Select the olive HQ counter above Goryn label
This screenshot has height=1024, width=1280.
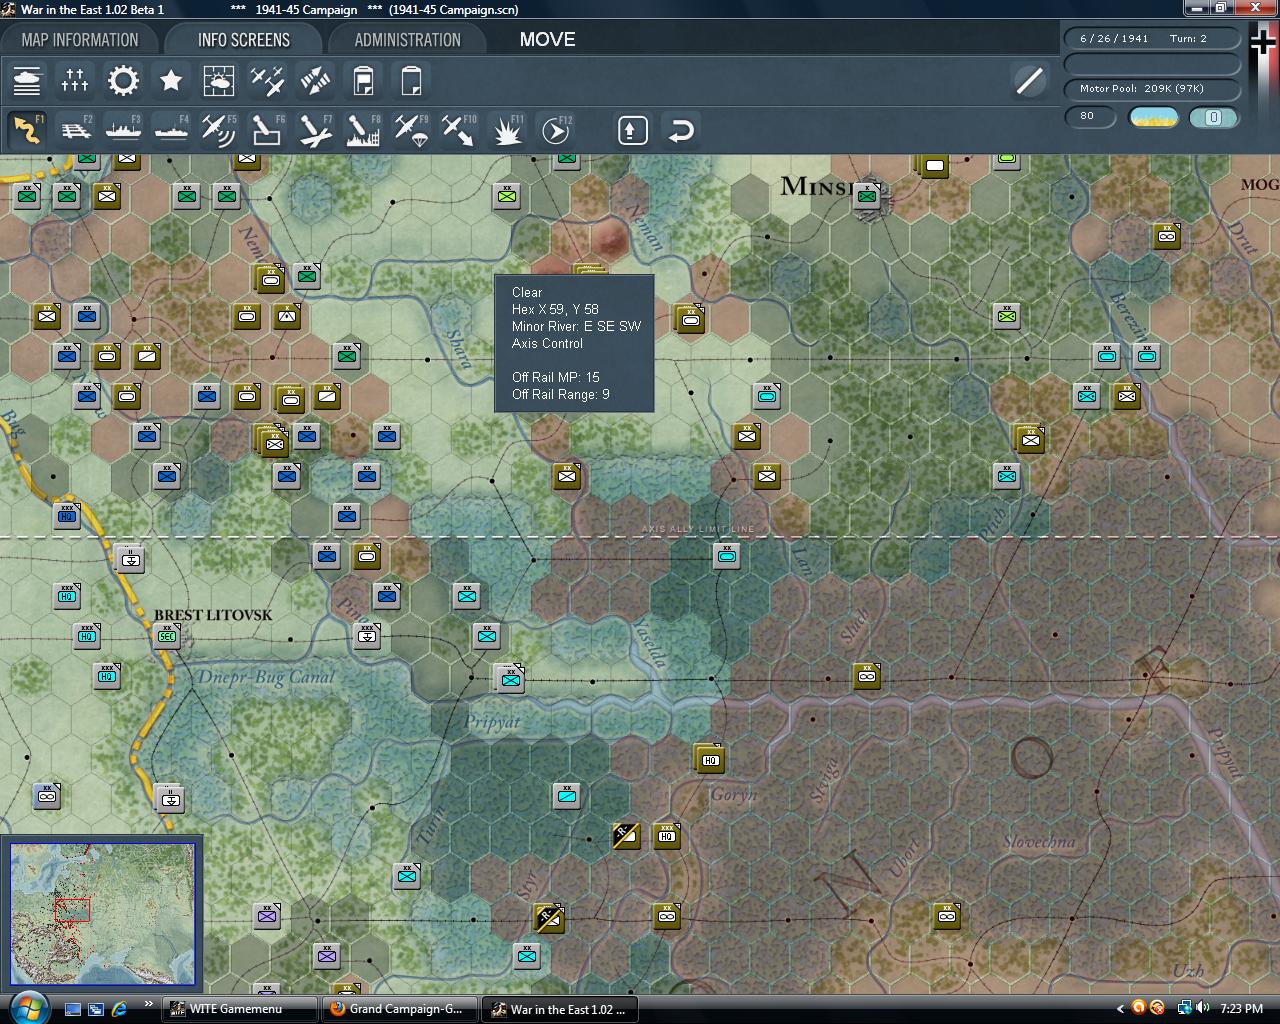[709, 759]
